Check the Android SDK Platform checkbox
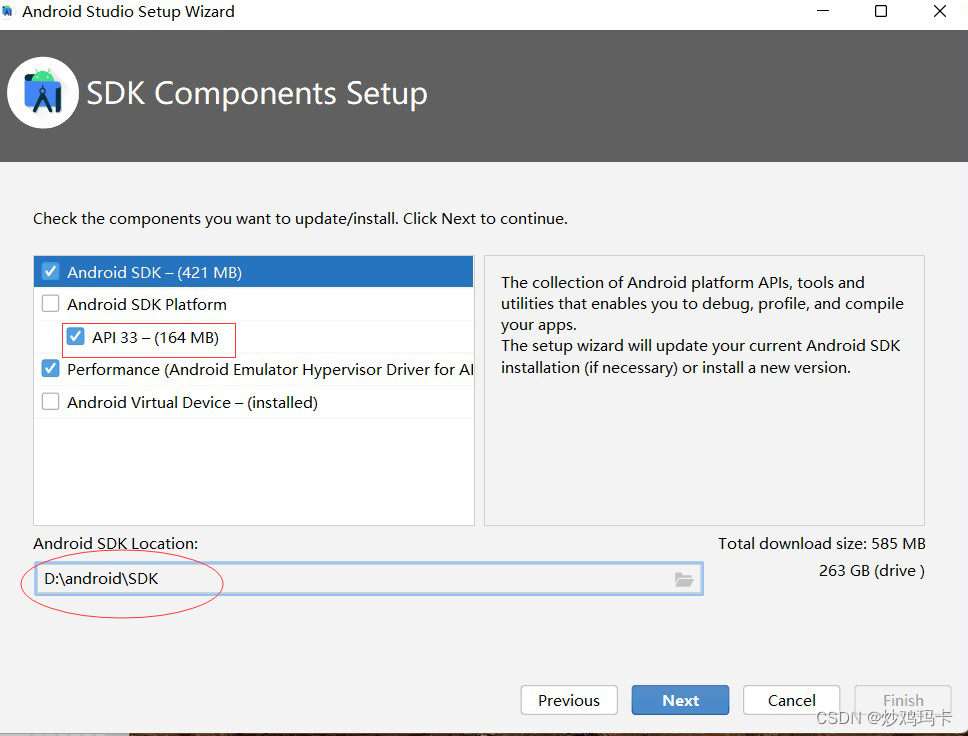 pos(51,304)
